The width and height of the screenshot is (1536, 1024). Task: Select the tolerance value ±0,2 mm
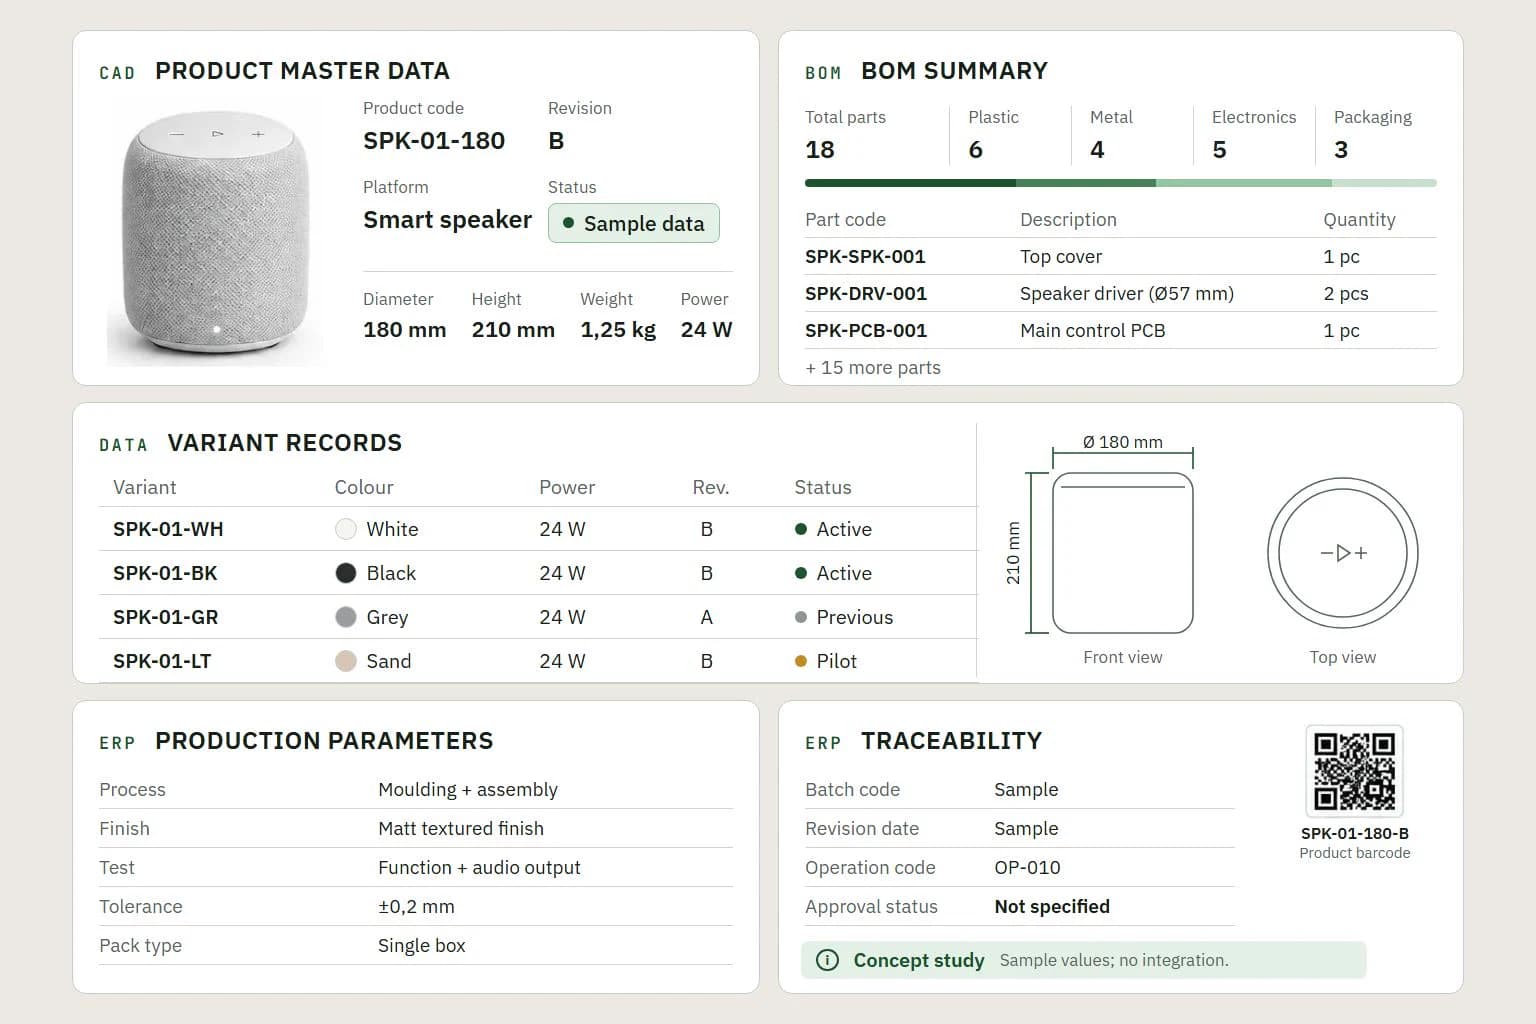(x=416, y=906)
